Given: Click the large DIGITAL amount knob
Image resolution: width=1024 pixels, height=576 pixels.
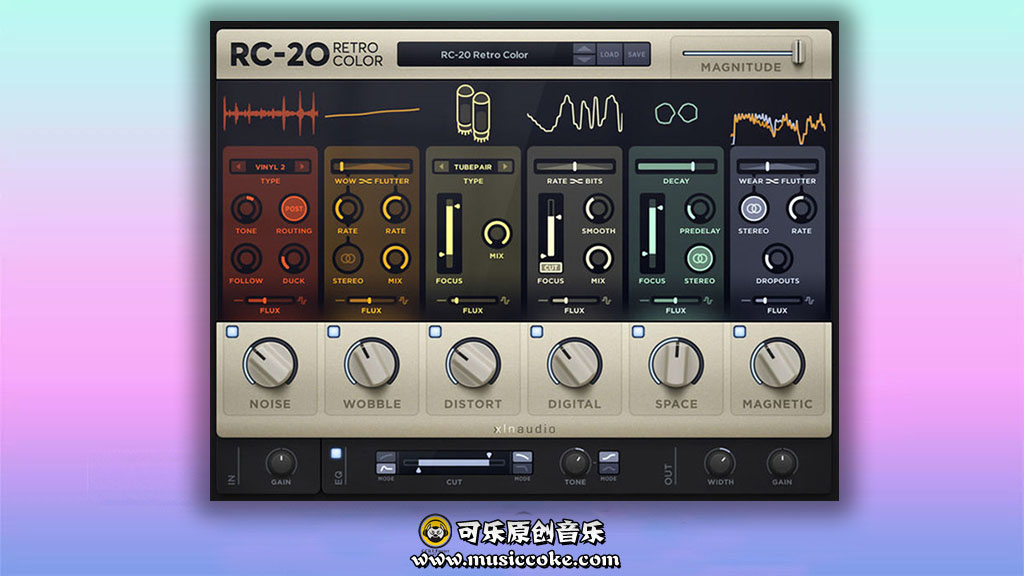Looking at the screenshot, I should [x=575, y=364].
